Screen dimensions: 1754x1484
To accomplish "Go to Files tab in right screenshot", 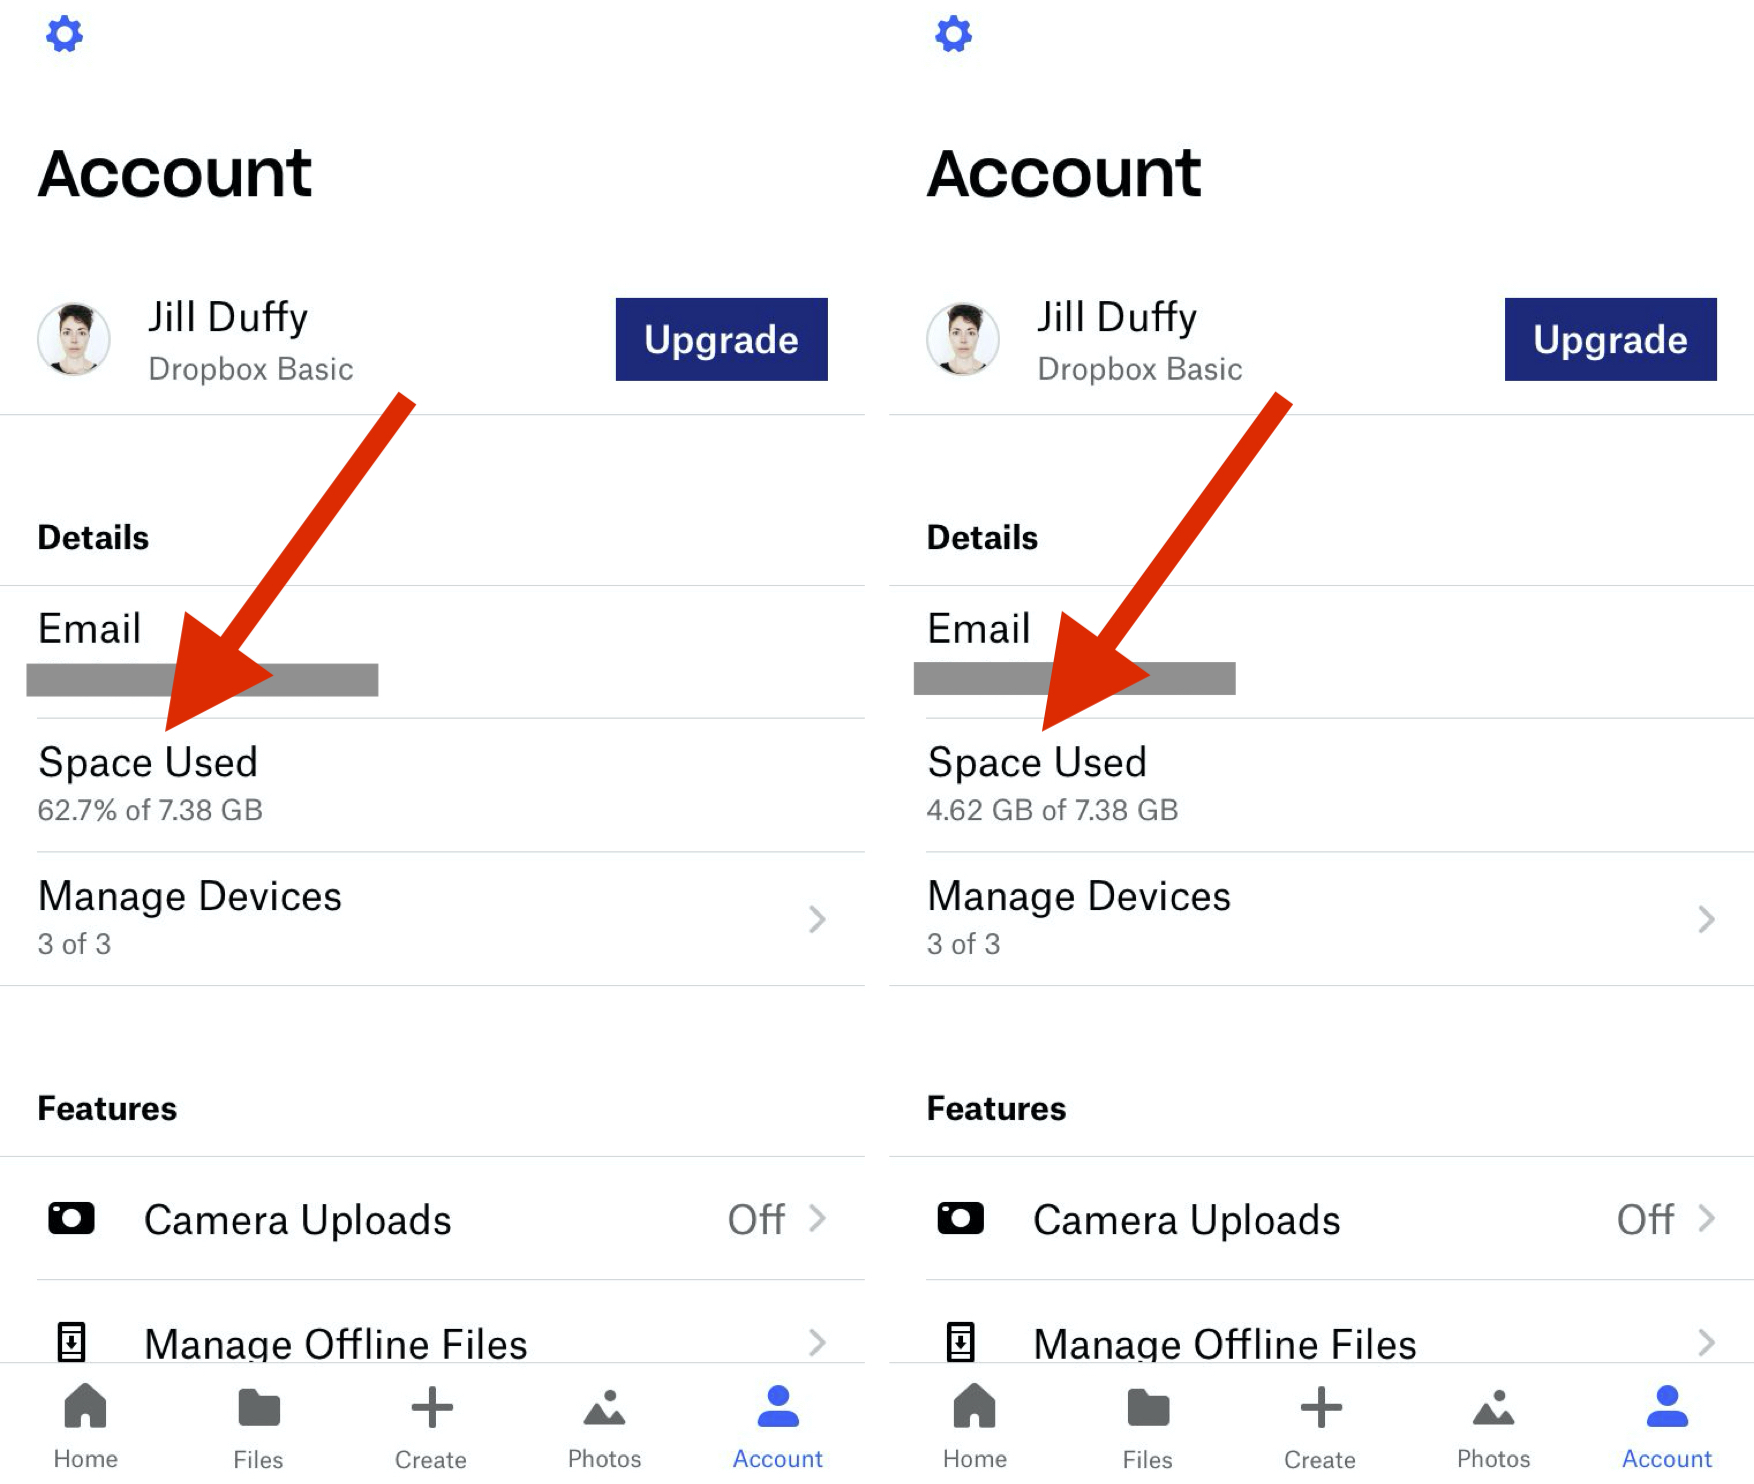I will coord(1148,1427).
